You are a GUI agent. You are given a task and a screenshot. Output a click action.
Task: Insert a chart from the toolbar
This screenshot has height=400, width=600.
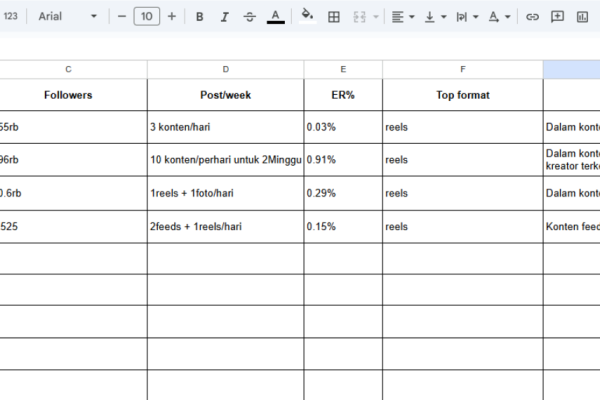tap(582, 17)
